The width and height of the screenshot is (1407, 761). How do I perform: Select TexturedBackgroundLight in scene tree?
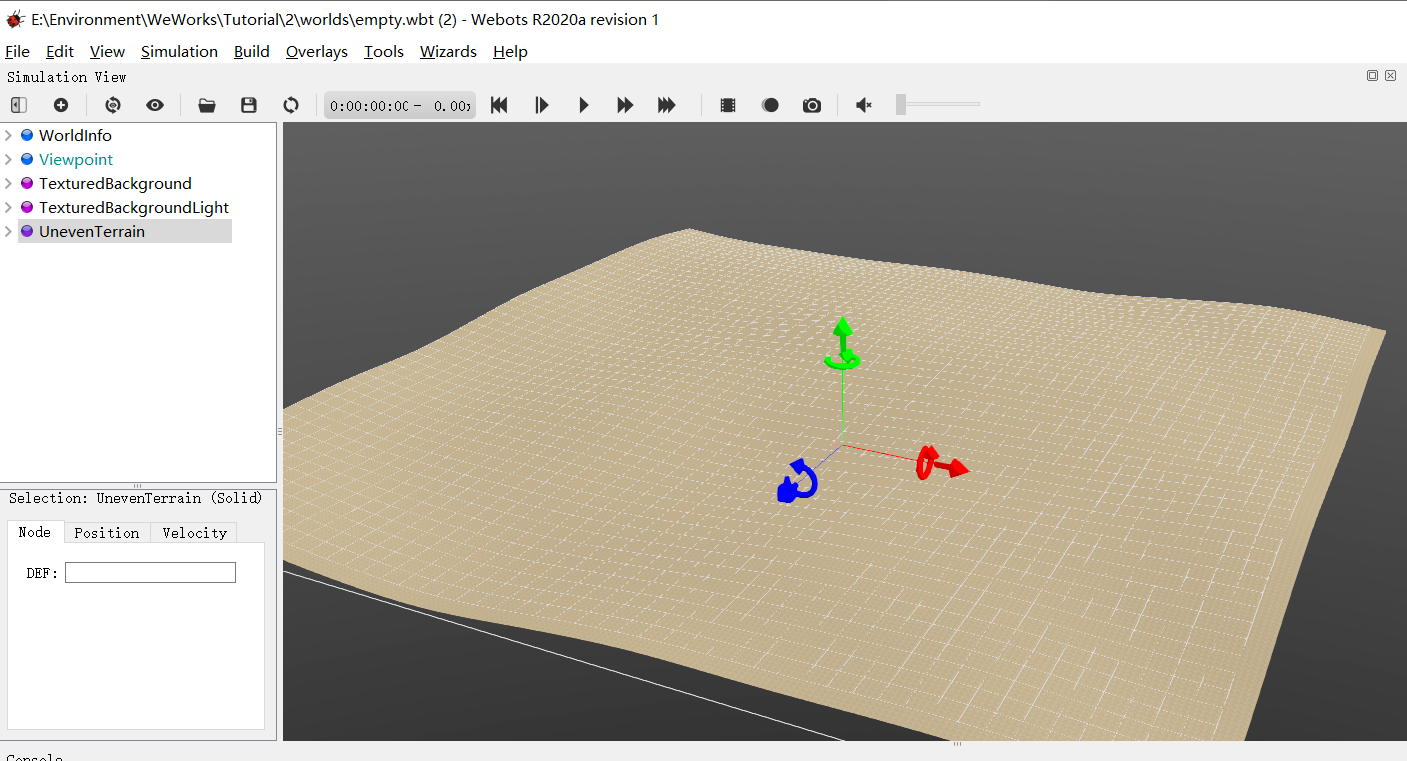[x=134, y=207]
